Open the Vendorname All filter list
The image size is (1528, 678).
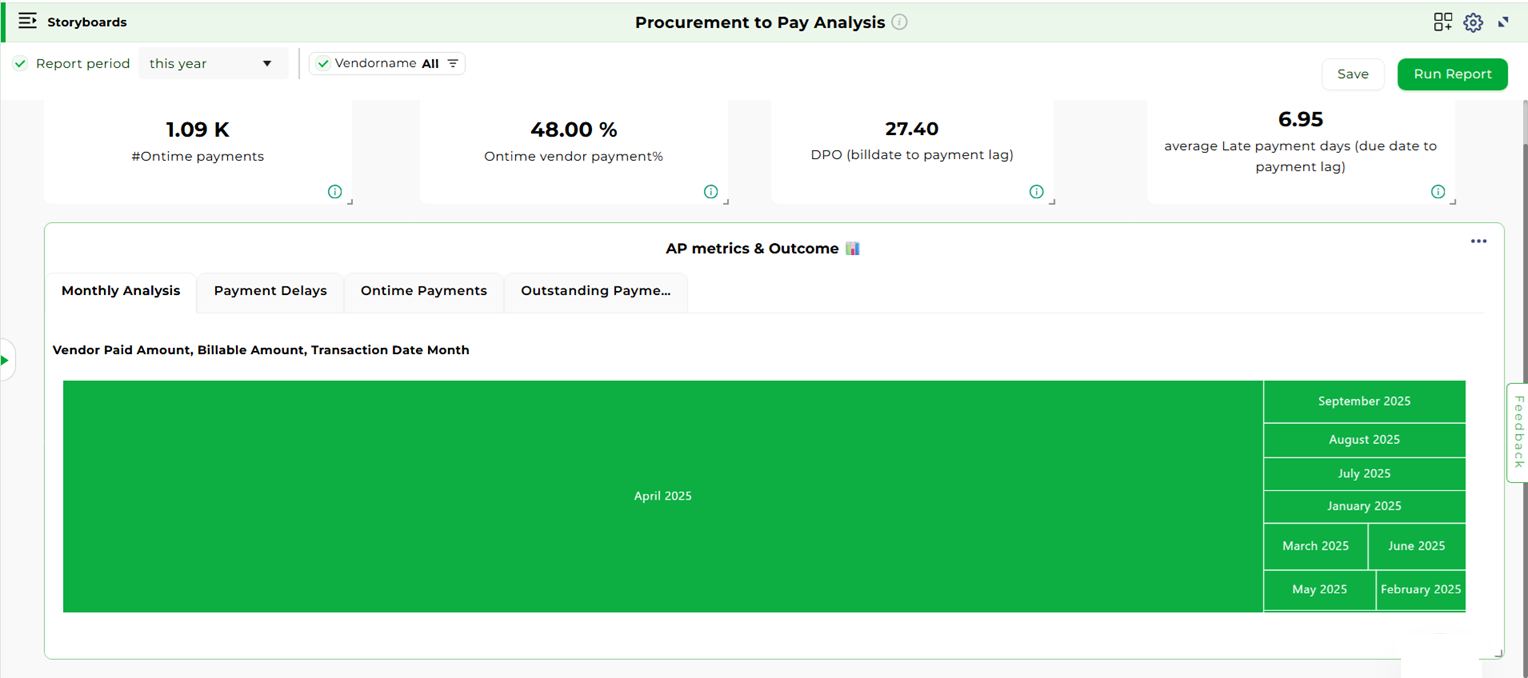[x=452, y=63]
